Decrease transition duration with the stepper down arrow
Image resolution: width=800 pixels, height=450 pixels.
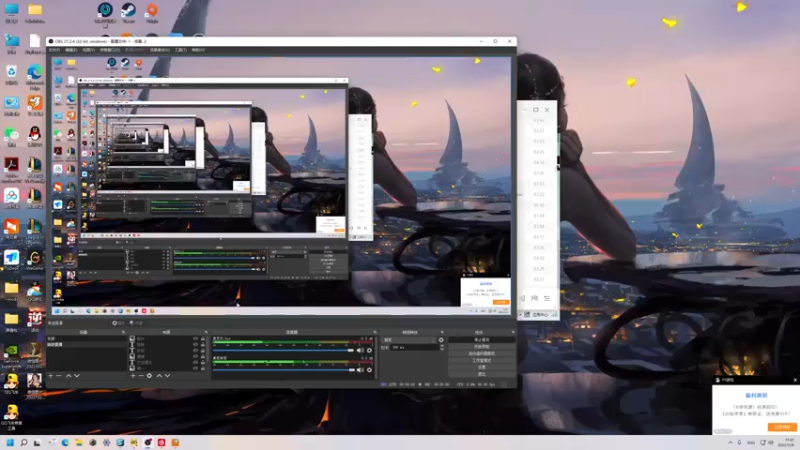click(442, 349)
